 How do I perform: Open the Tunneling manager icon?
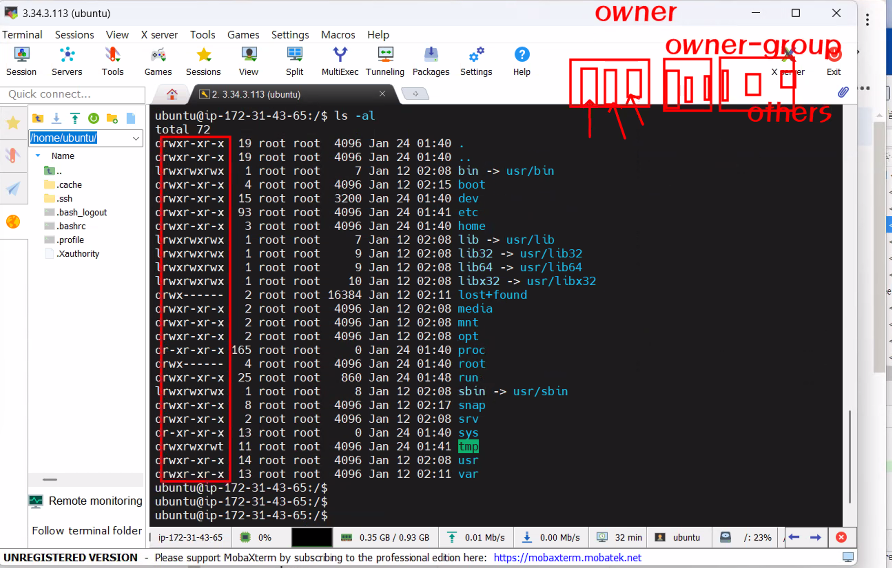pos(385,61)
